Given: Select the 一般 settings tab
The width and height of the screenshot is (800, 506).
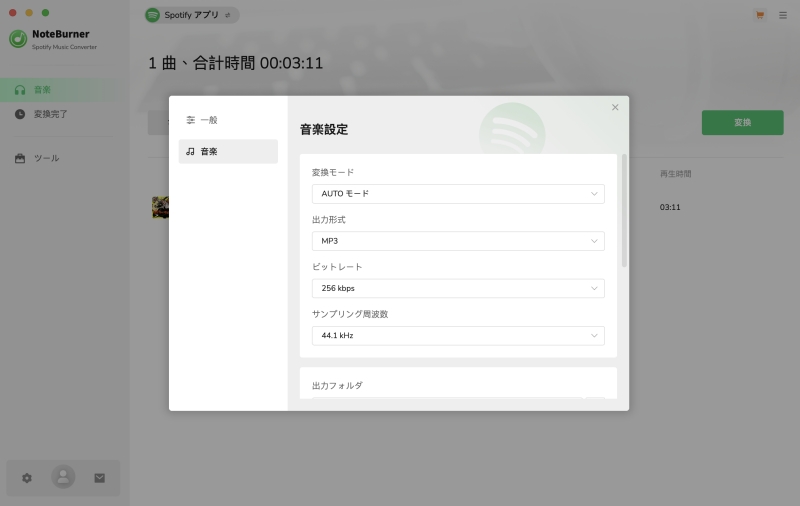Looking at the screenshot, I should [228, 120].
